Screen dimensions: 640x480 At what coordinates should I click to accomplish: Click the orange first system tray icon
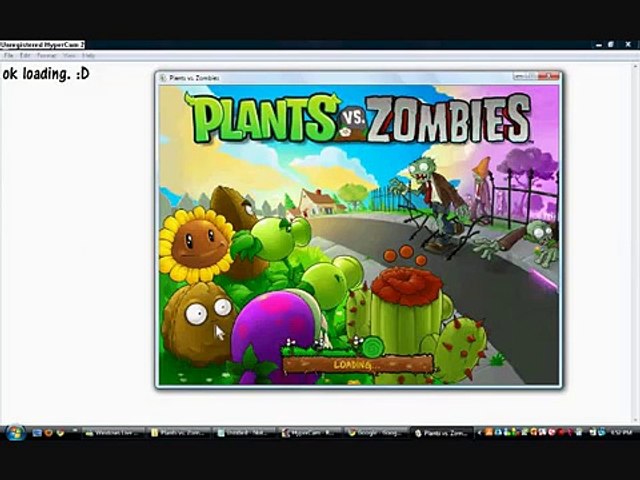pyautogui.click(x=489, y=433)
